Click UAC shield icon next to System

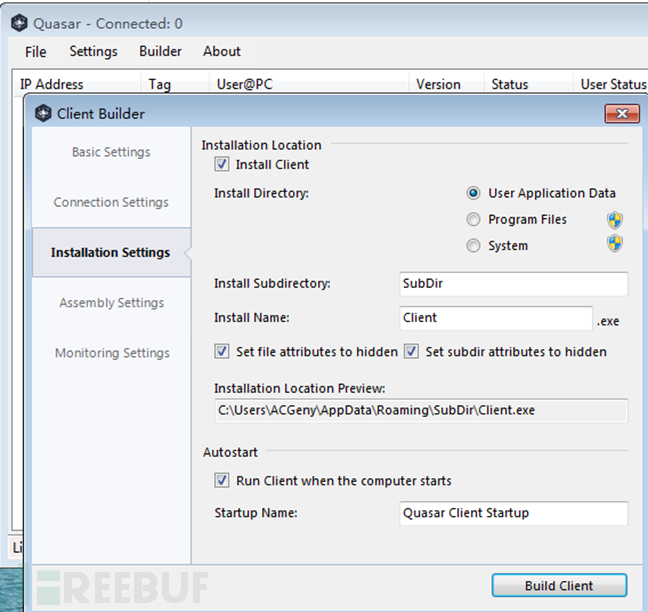pos(615,244)
